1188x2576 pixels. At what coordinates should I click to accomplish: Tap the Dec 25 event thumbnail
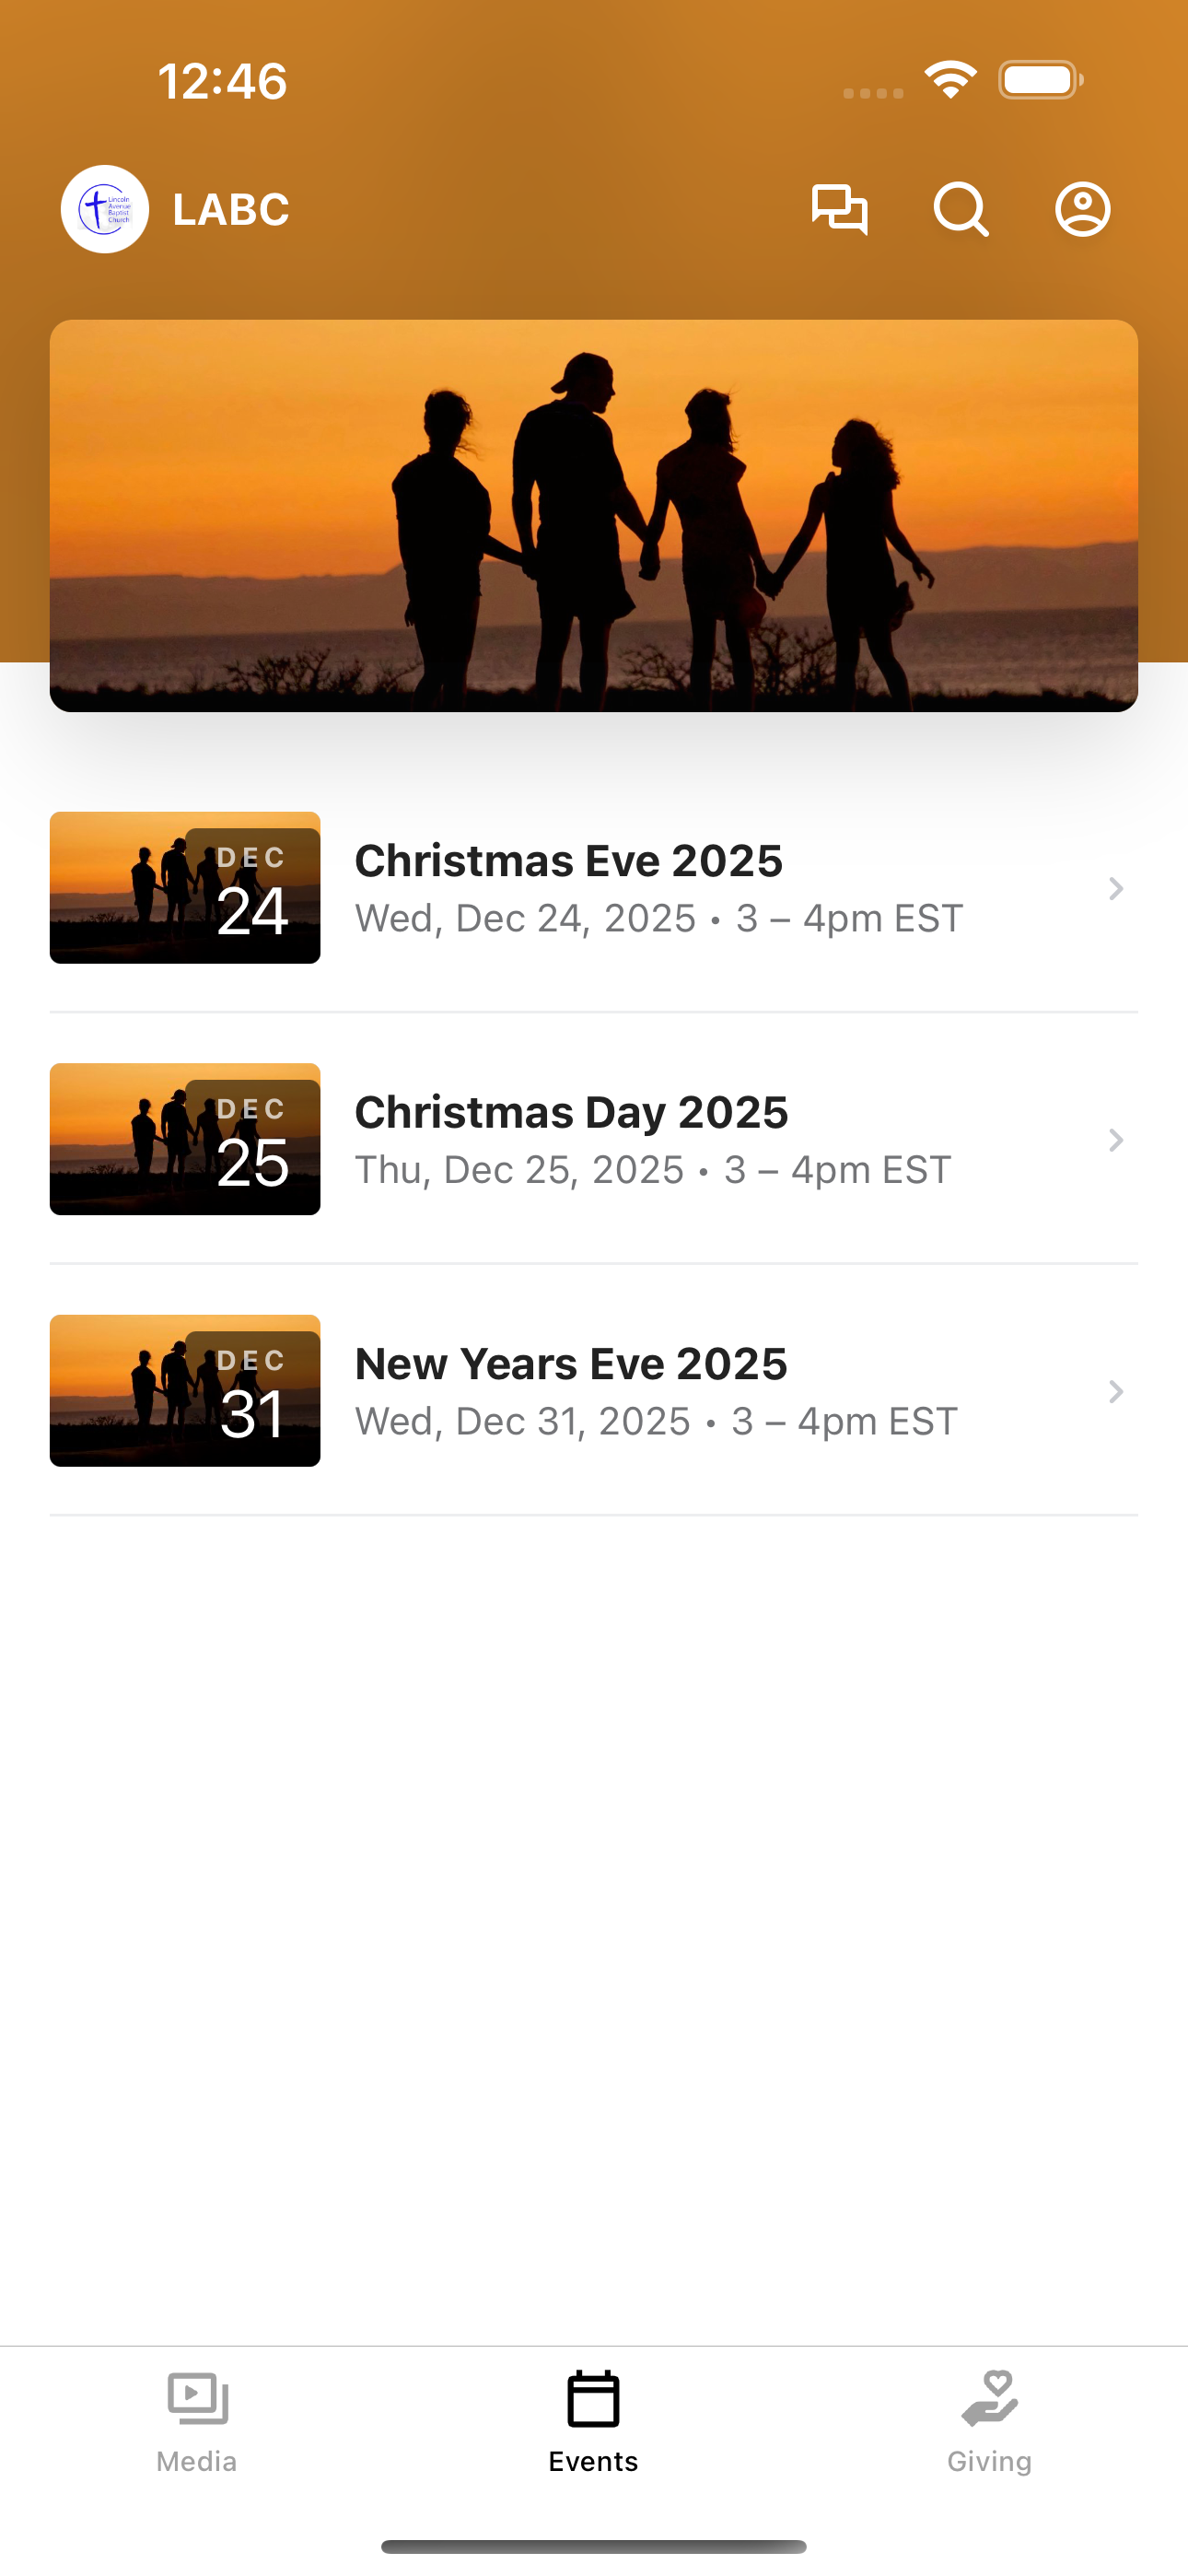click(185, 1139)
